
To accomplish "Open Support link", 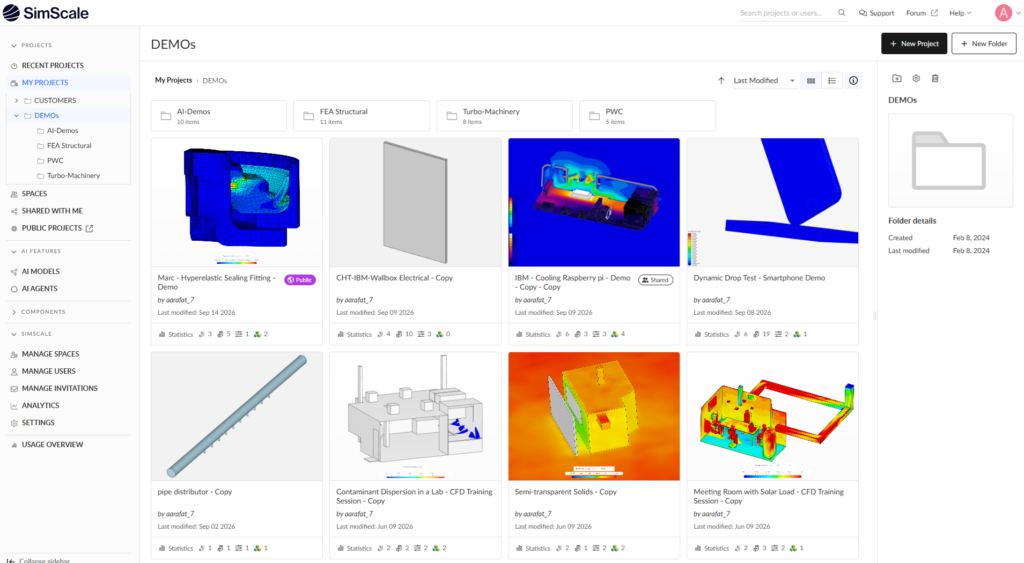I will (876, 13).
